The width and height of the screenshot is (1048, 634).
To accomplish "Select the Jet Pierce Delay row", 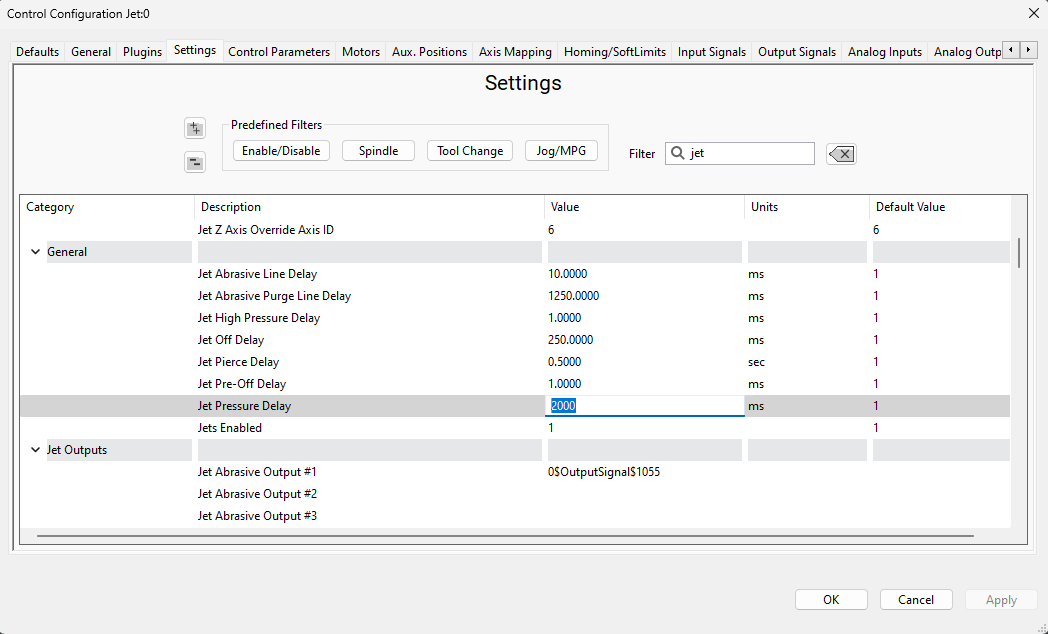I will pos(238,362).
